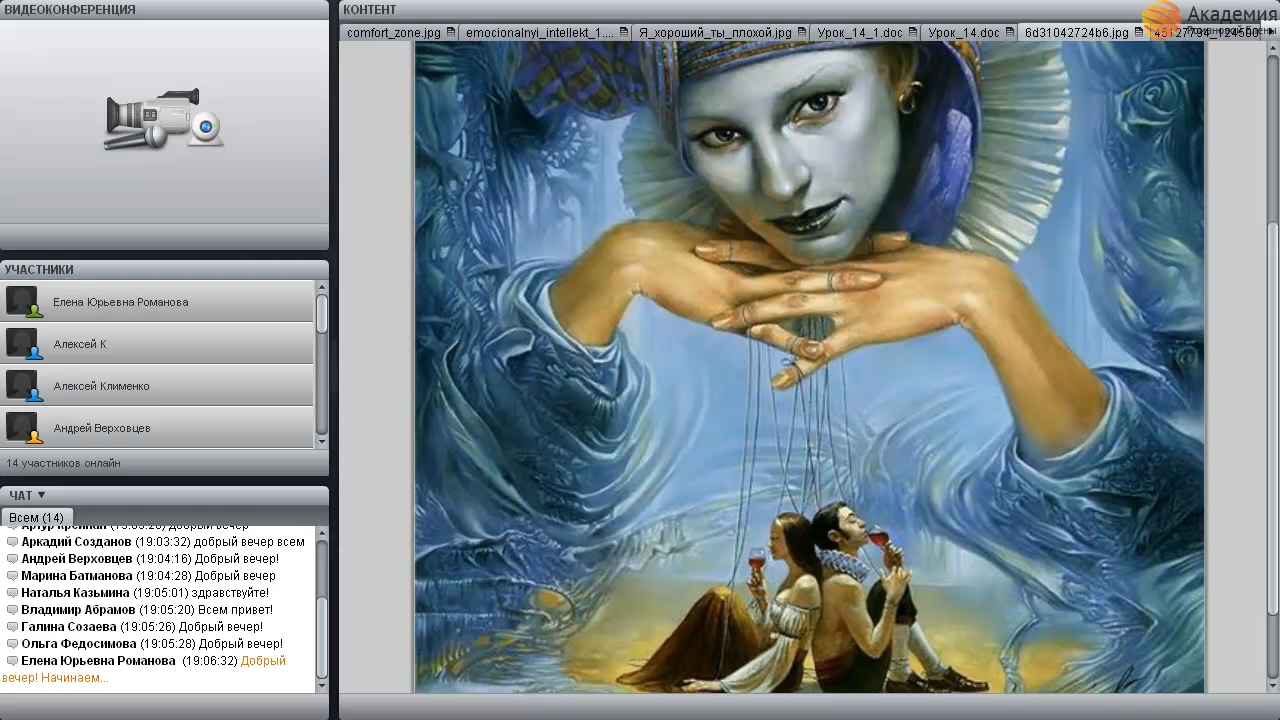
Task: Click orange message 'Добрый вечер! Начинаем...'
Action: tap(144, 669)
